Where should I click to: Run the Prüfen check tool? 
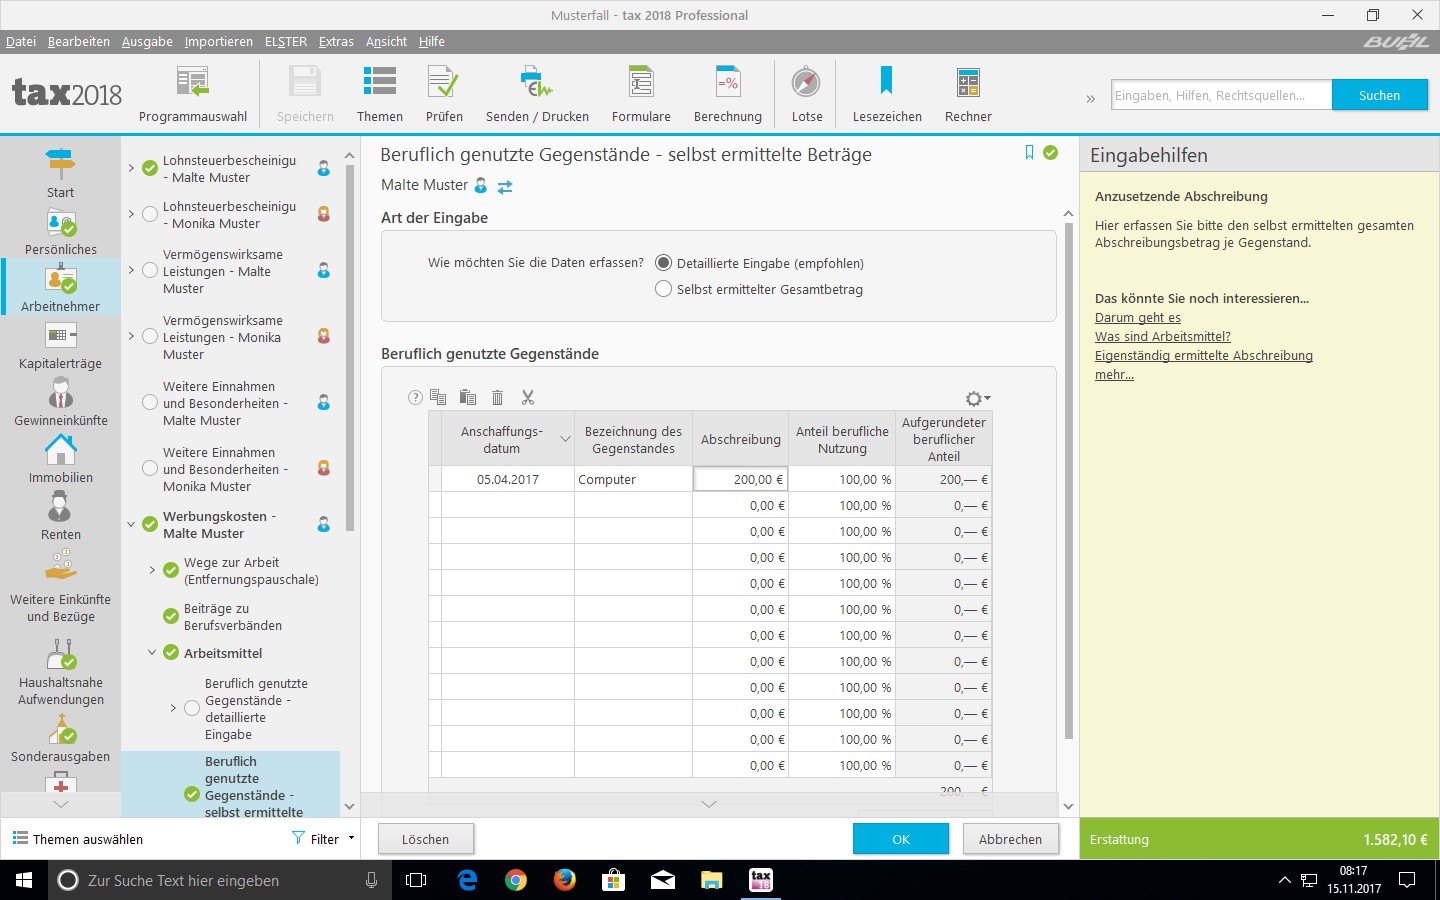(x=444, y=95)
